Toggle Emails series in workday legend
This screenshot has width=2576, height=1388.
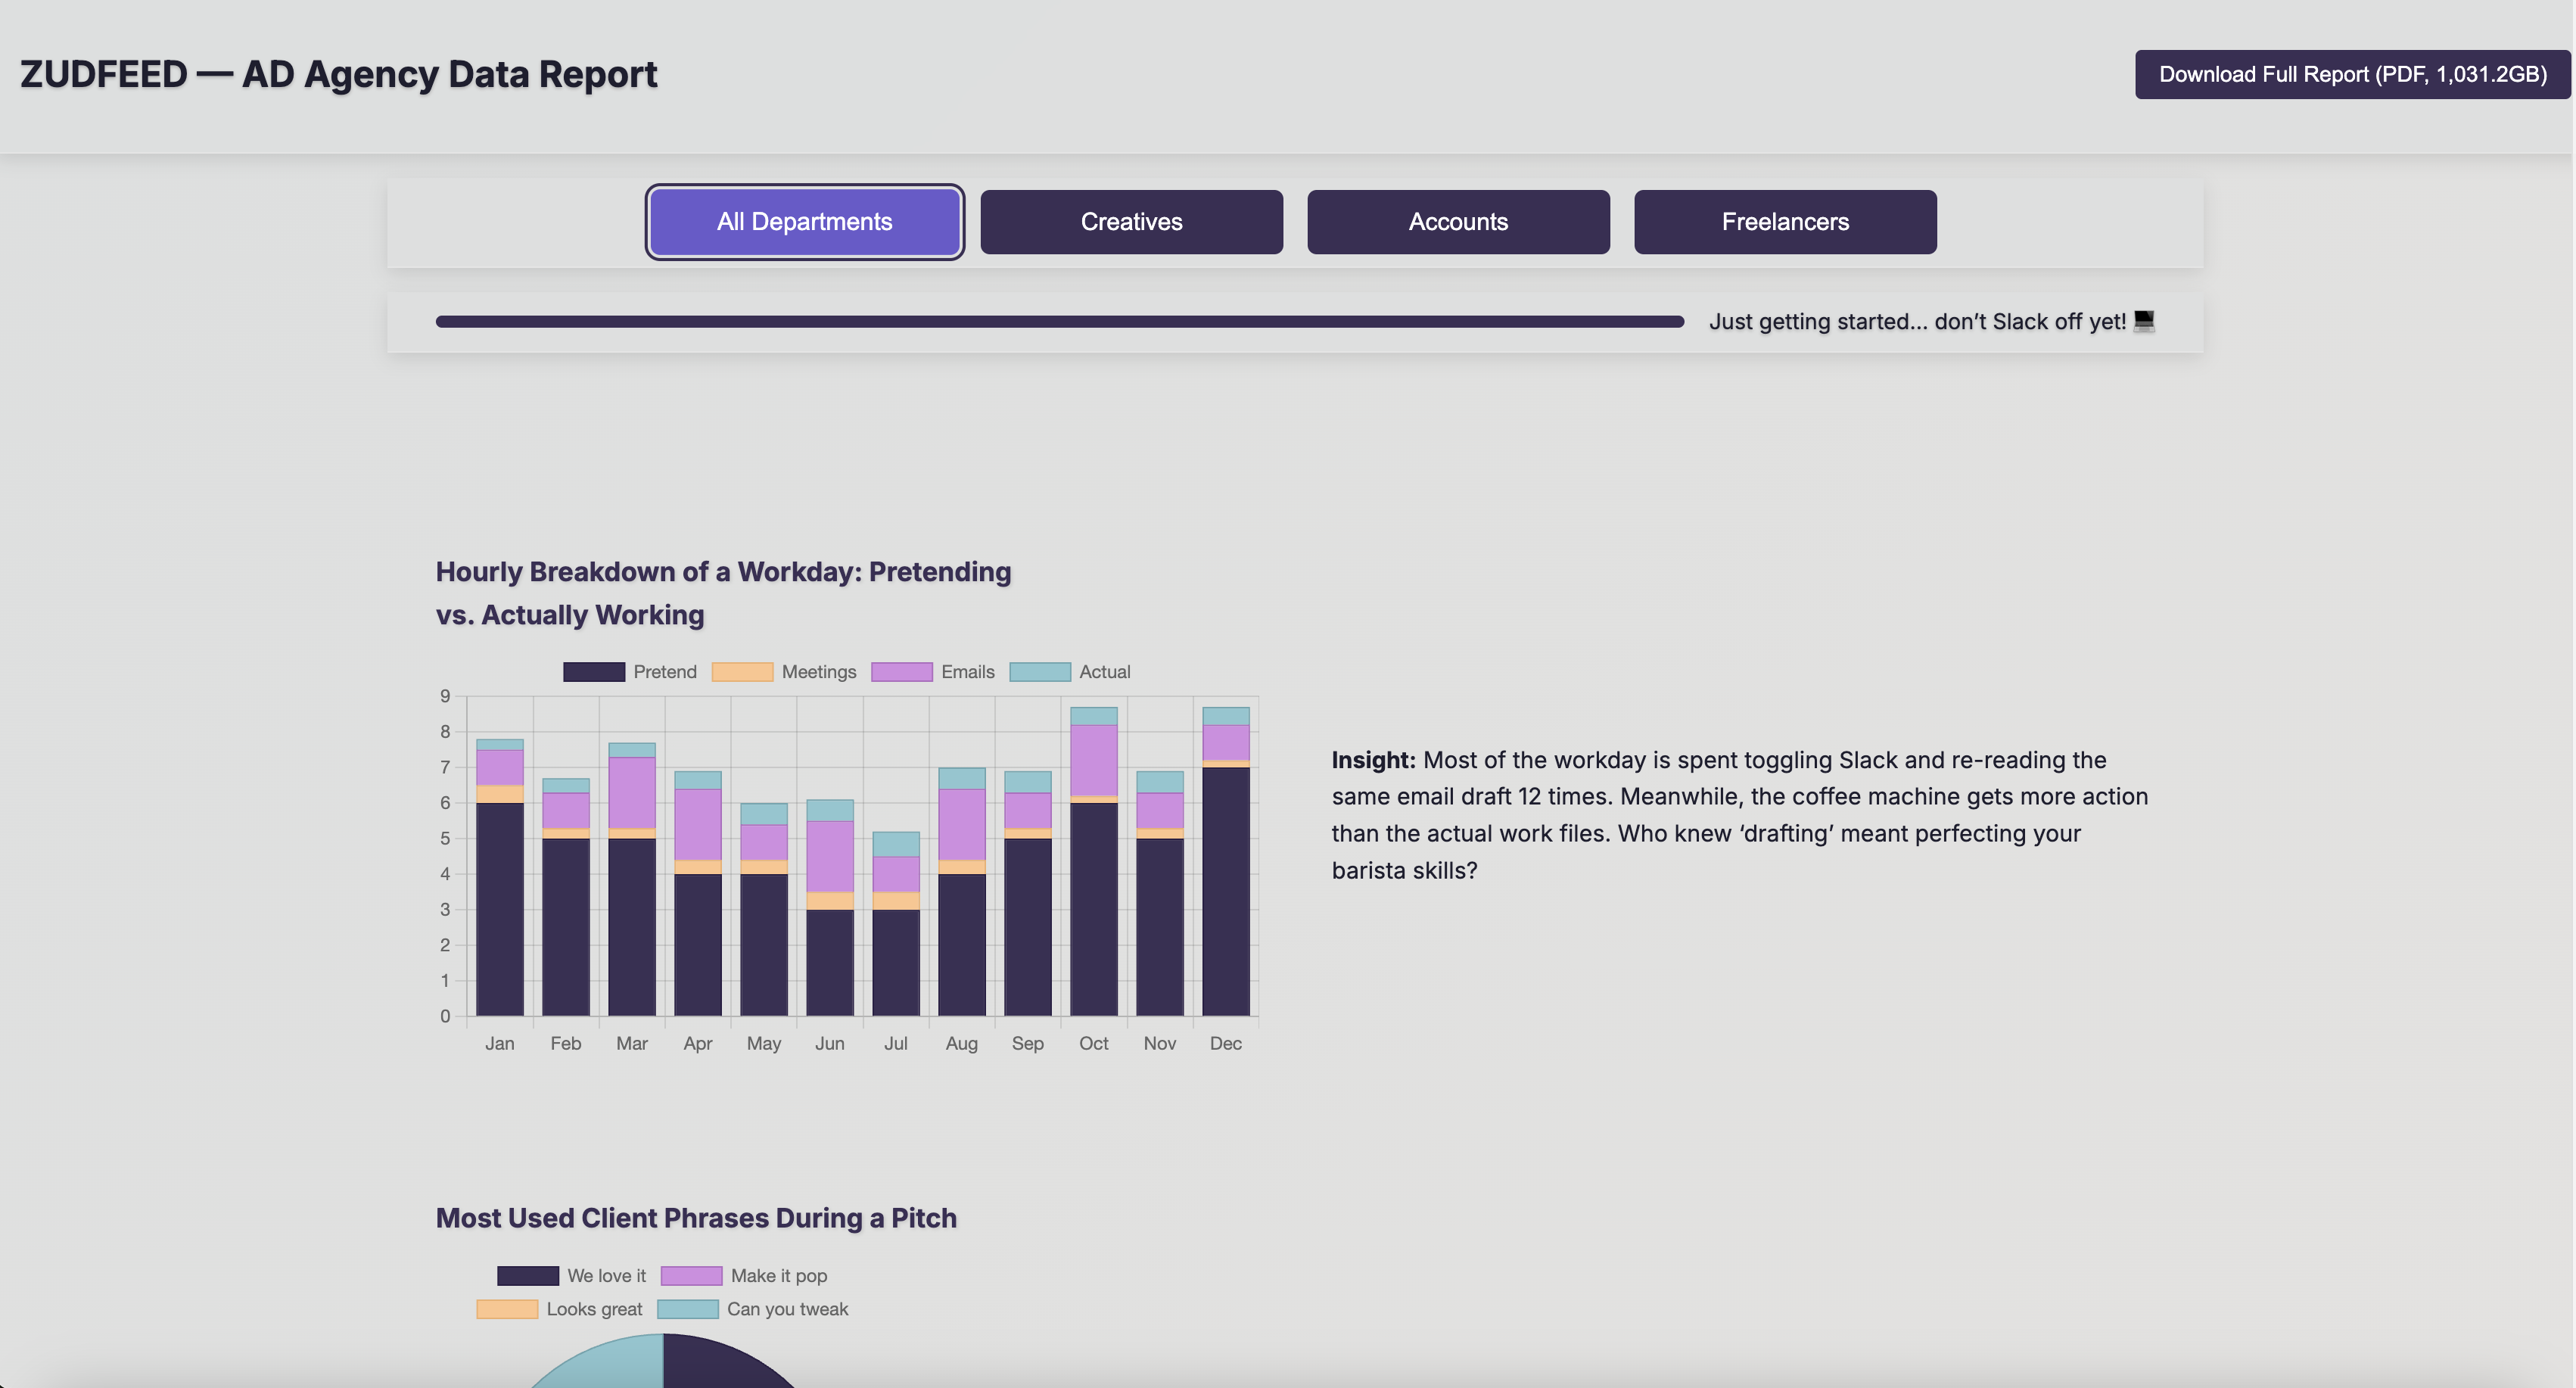932,672
